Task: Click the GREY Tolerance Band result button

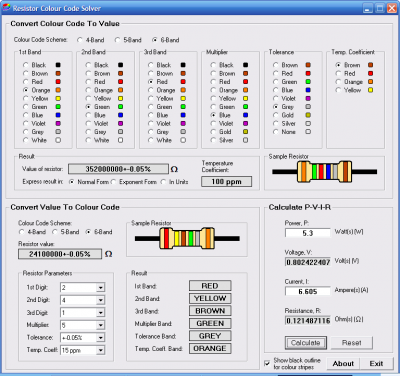Action: coord(210,336)
